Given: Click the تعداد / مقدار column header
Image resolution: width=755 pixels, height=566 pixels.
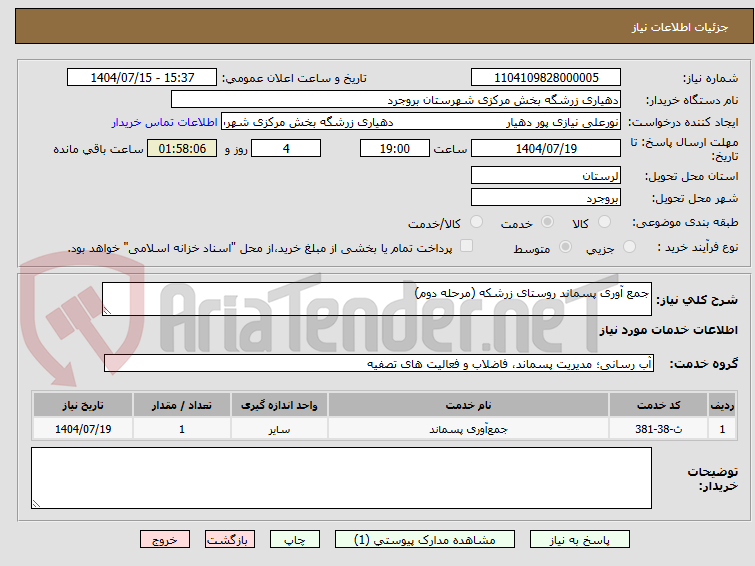Looking at the screenshot, I should 182,405.
